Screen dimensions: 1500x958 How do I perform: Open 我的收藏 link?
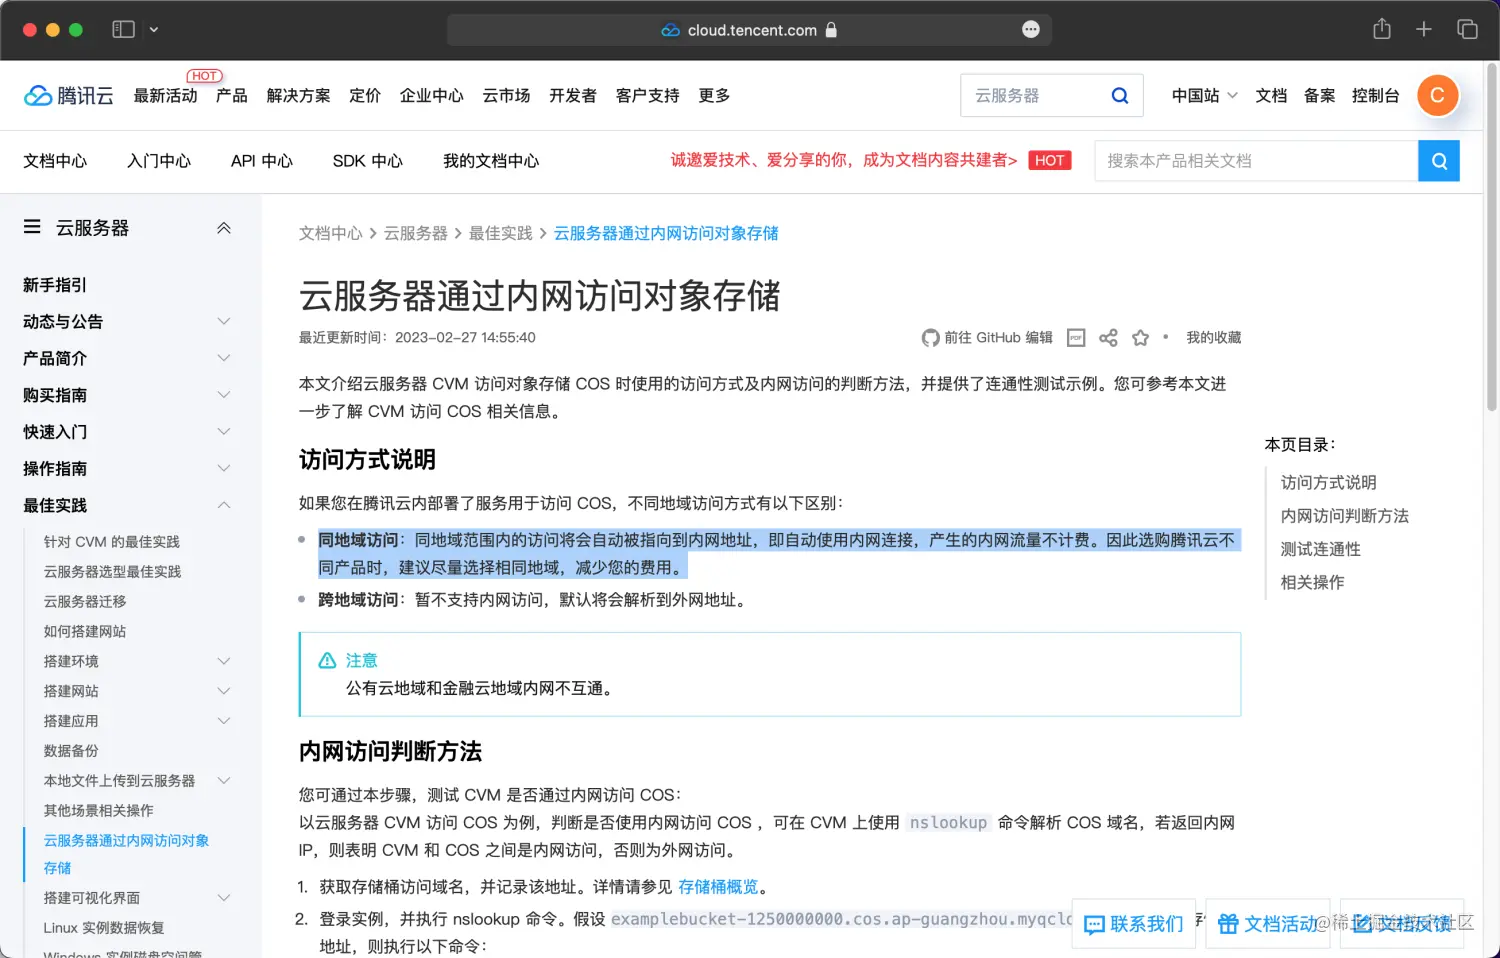point(1214,338)
